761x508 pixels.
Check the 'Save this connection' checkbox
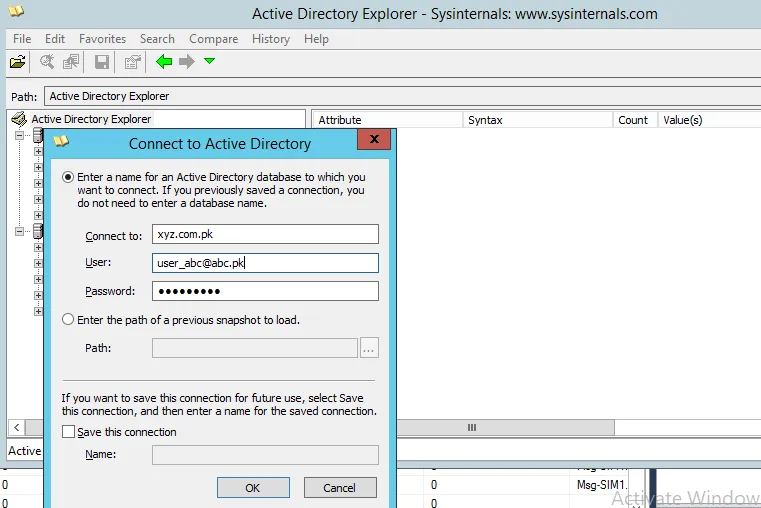(68, 432)
